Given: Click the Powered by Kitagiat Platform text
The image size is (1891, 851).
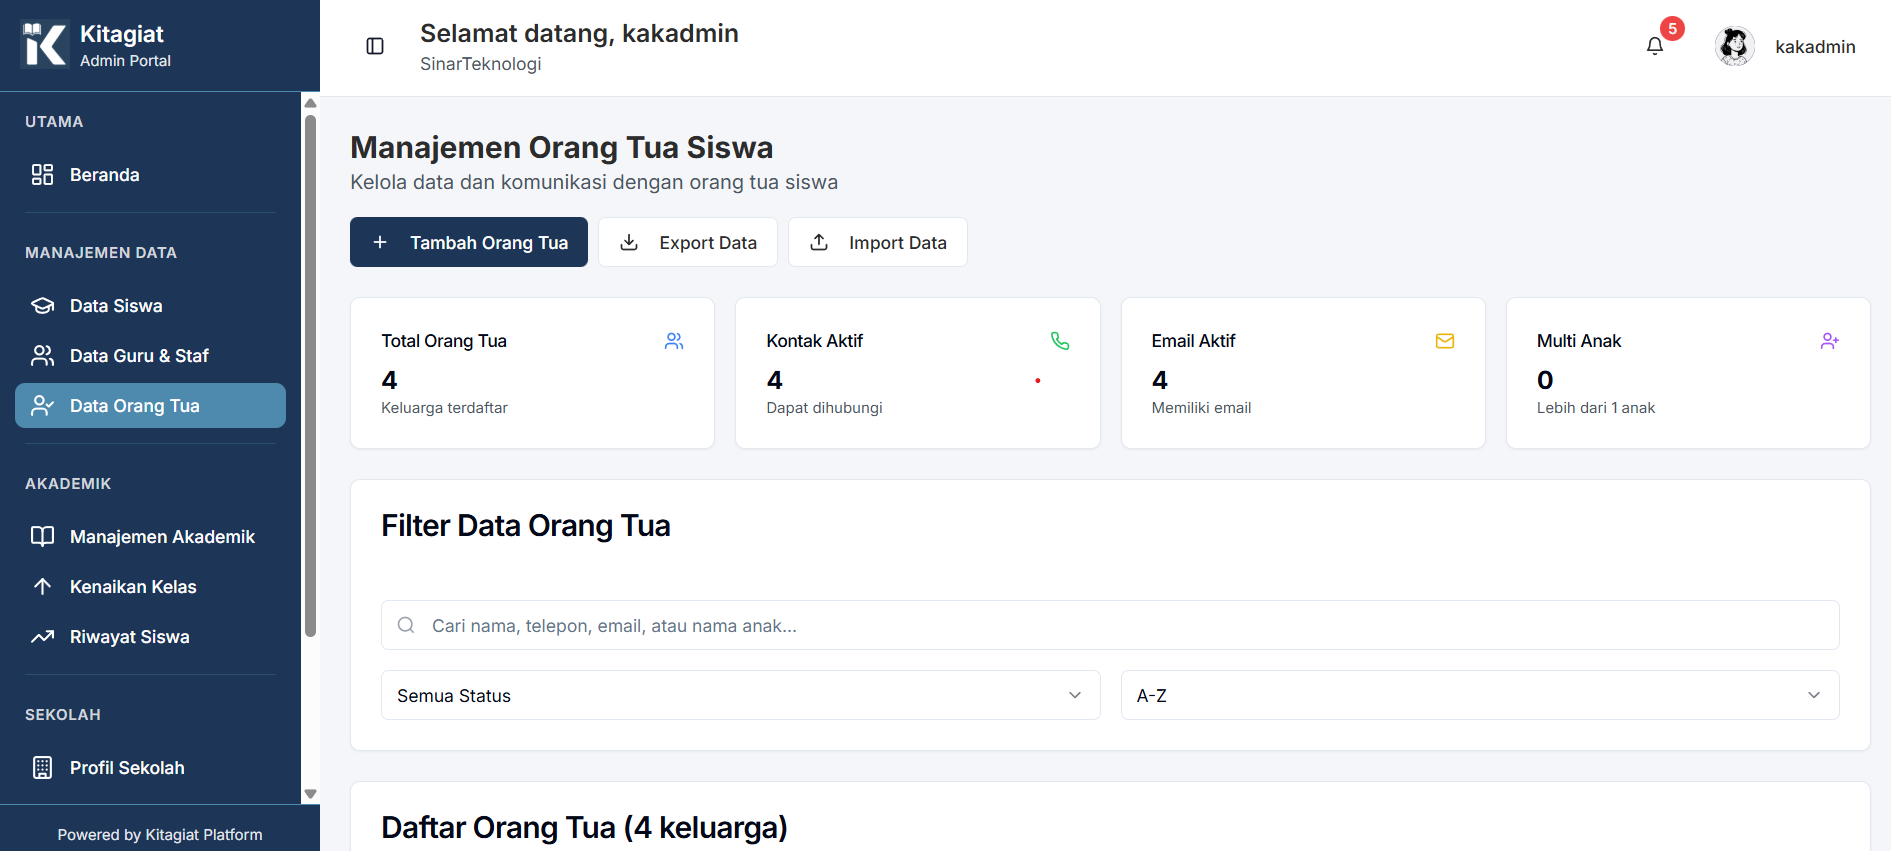Looking at the screenshot, I should [x=160, y=835].
